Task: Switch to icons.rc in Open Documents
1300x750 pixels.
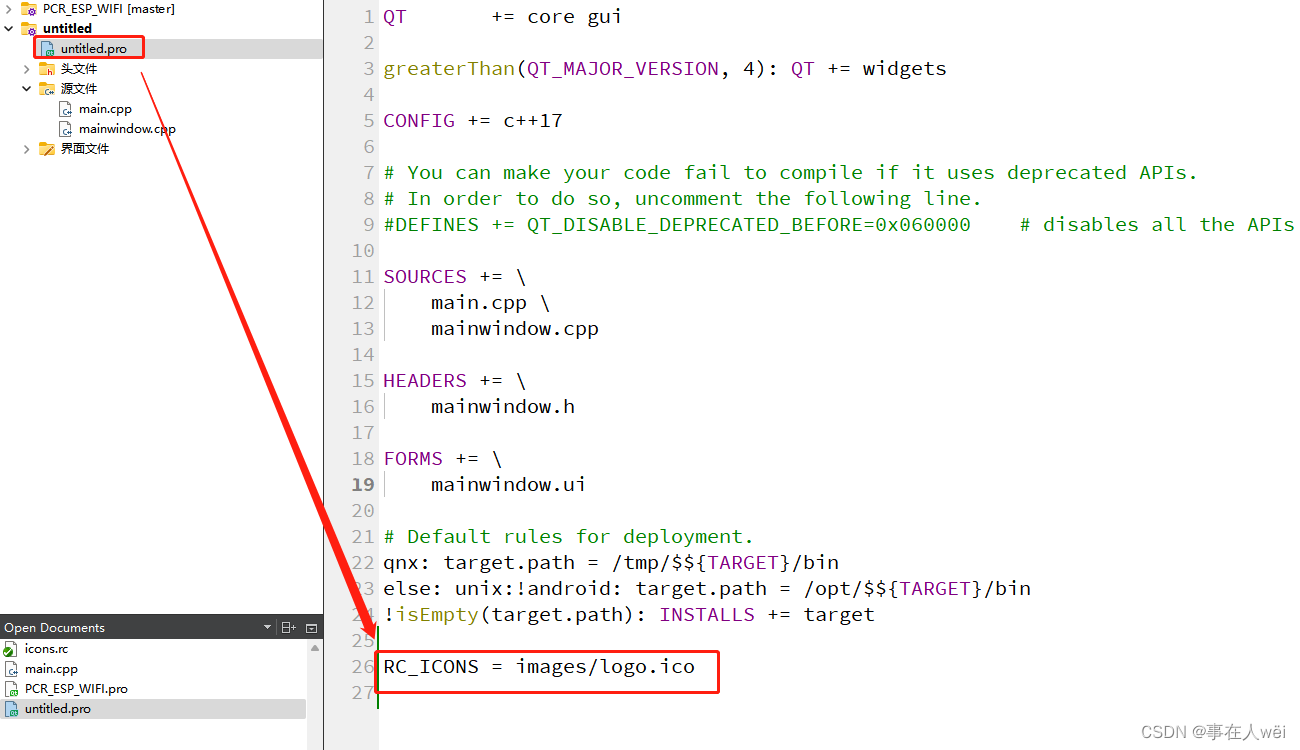Action: tap(46, 649)
